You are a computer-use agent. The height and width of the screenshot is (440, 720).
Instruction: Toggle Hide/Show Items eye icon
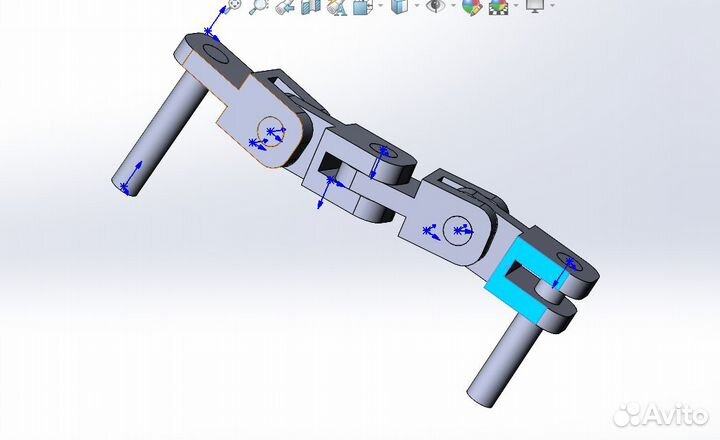coord(435,6)
